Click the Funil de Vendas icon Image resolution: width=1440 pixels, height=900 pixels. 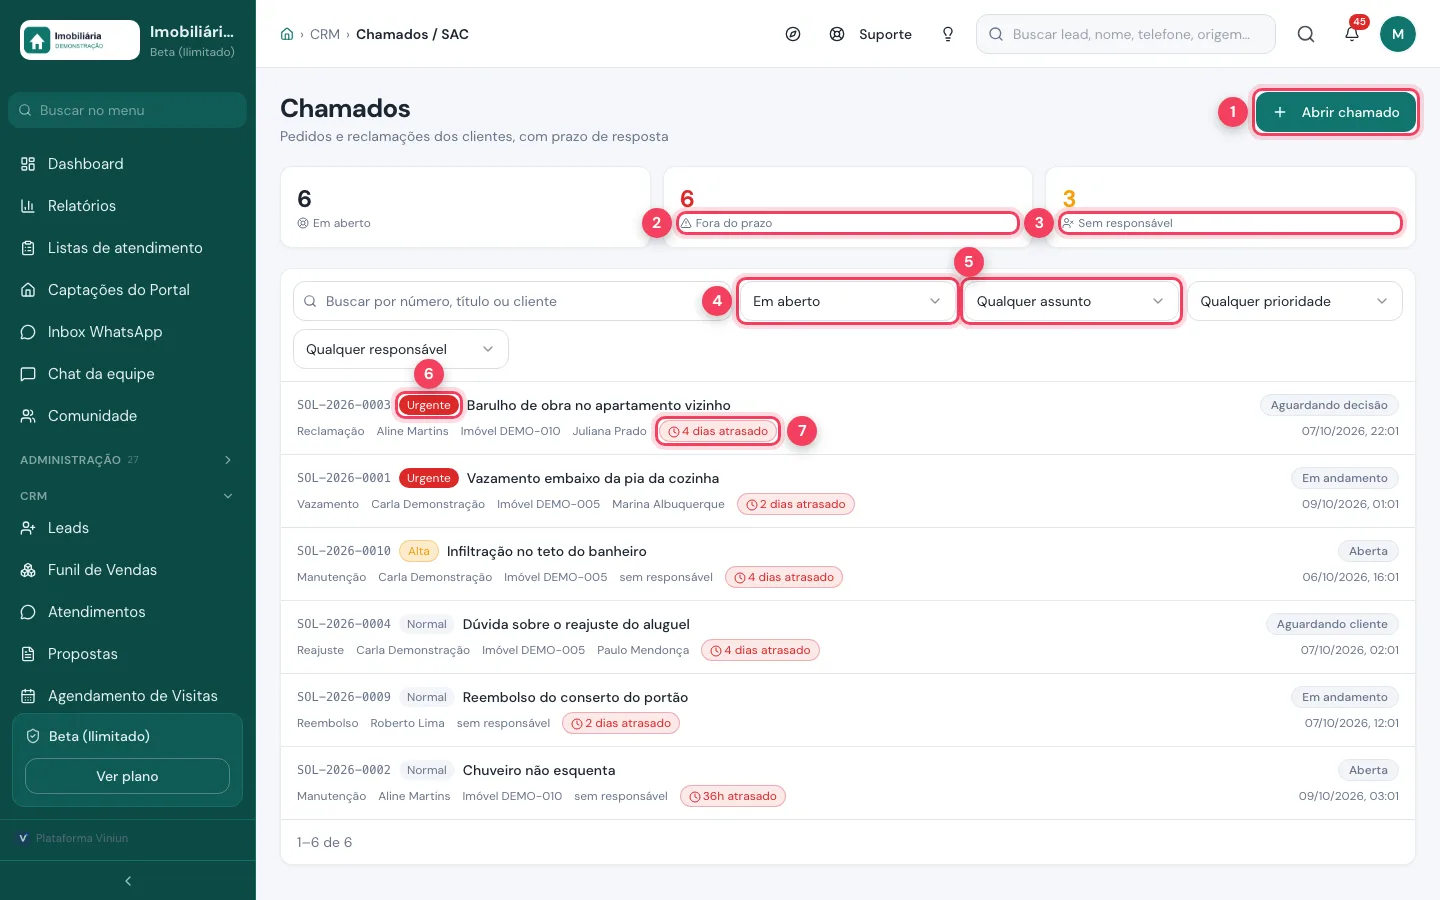pyautogui.click(x=28, y=570)
